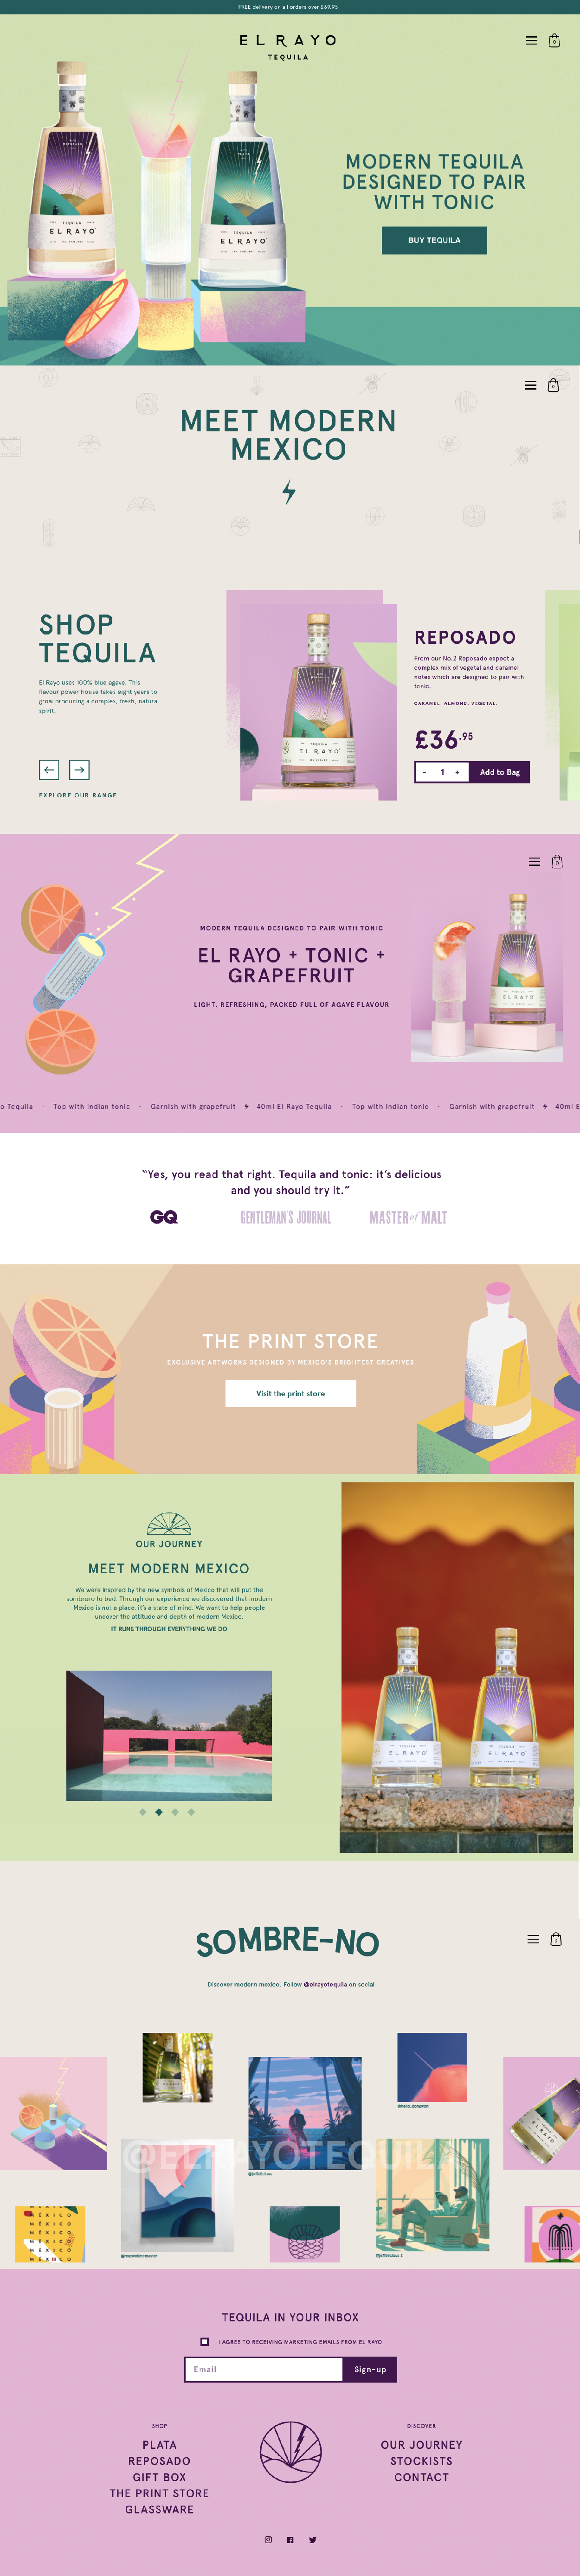Select the second carousel dot under the pool photo
The height and width of the screenshot is (2576, 580).
click(159, 1811)
